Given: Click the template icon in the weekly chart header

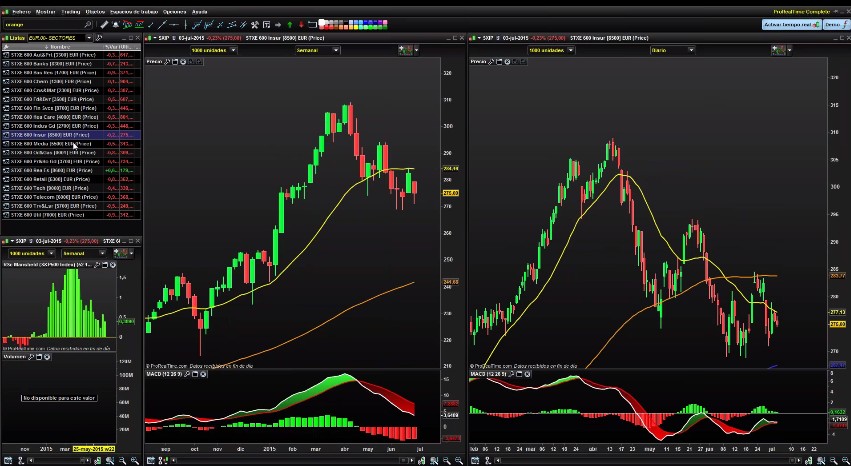Looking at the screenshot, I should coord(405,50).
